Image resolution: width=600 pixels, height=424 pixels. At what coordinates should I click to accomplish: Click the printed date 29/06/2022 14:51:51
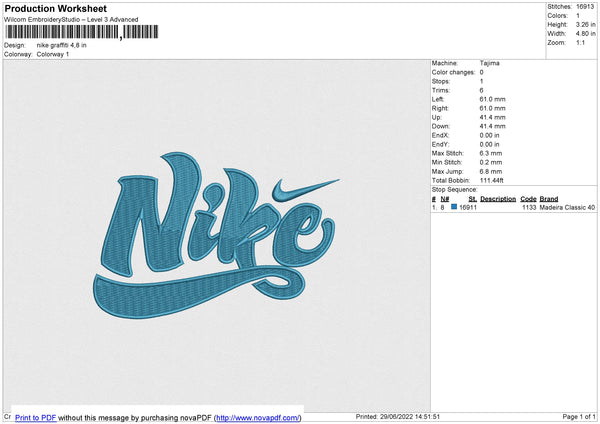click(410, 417)
